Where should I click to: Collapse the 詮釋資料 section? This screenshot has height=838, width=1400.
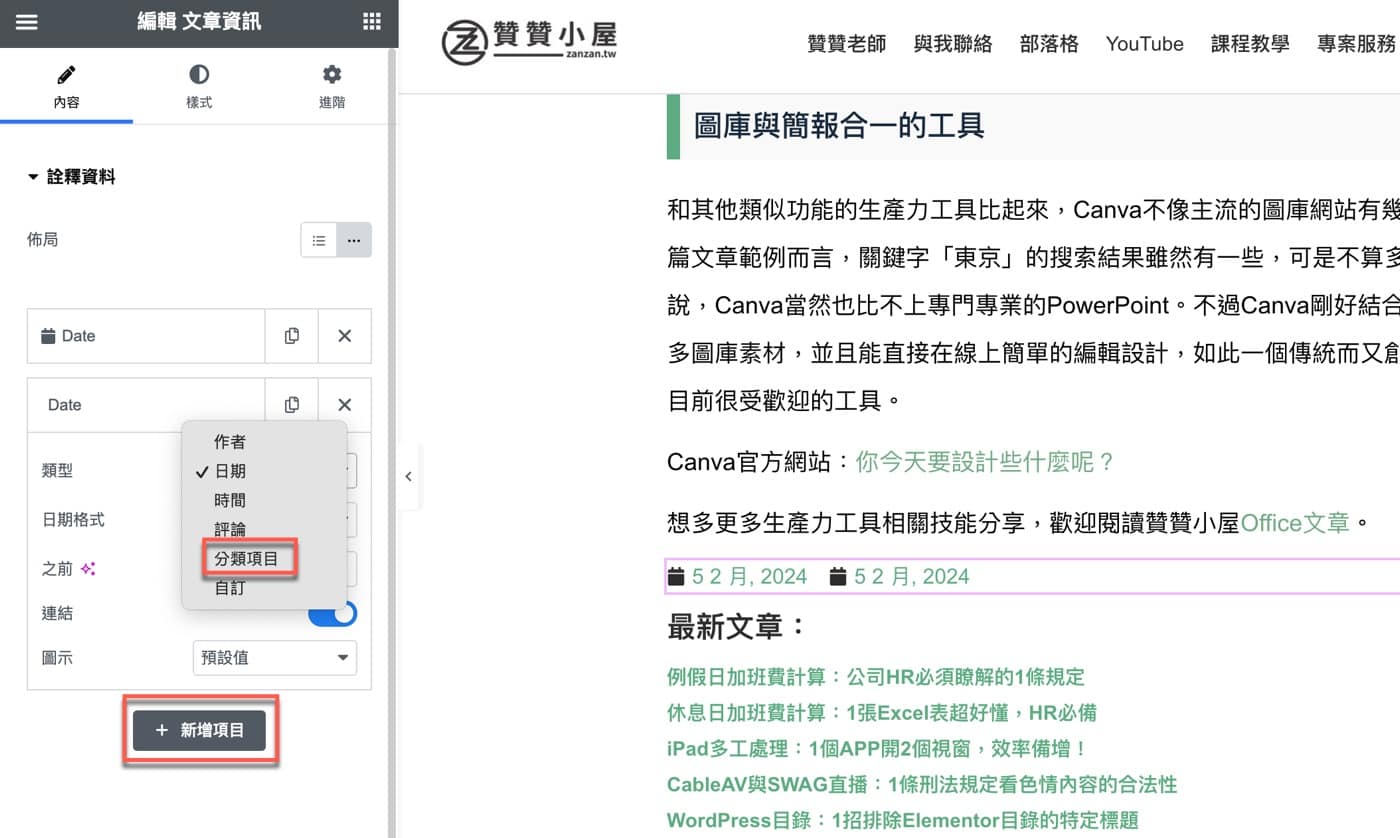tap(71, 177)
